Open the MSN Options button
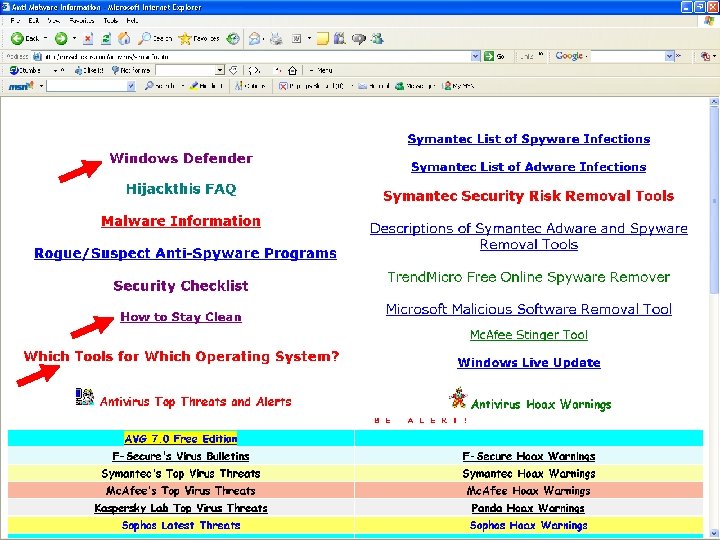The height and width of the screenshot is (540, 720). (x=251, y=86)
